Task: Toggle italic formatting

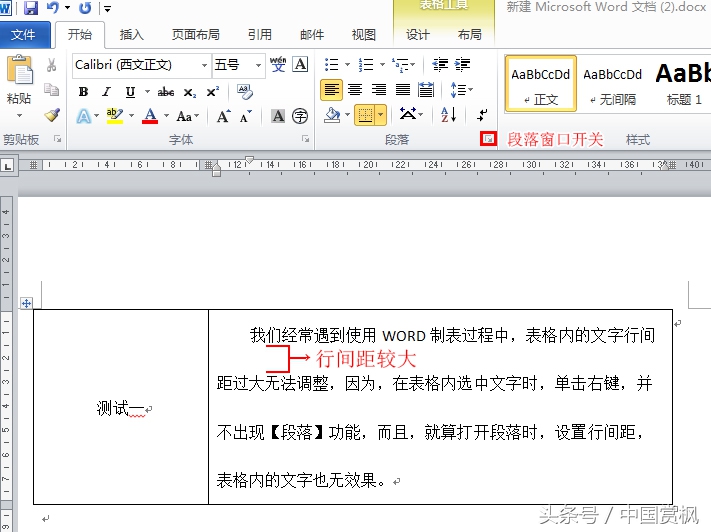Action: click(x=107, y=92)
